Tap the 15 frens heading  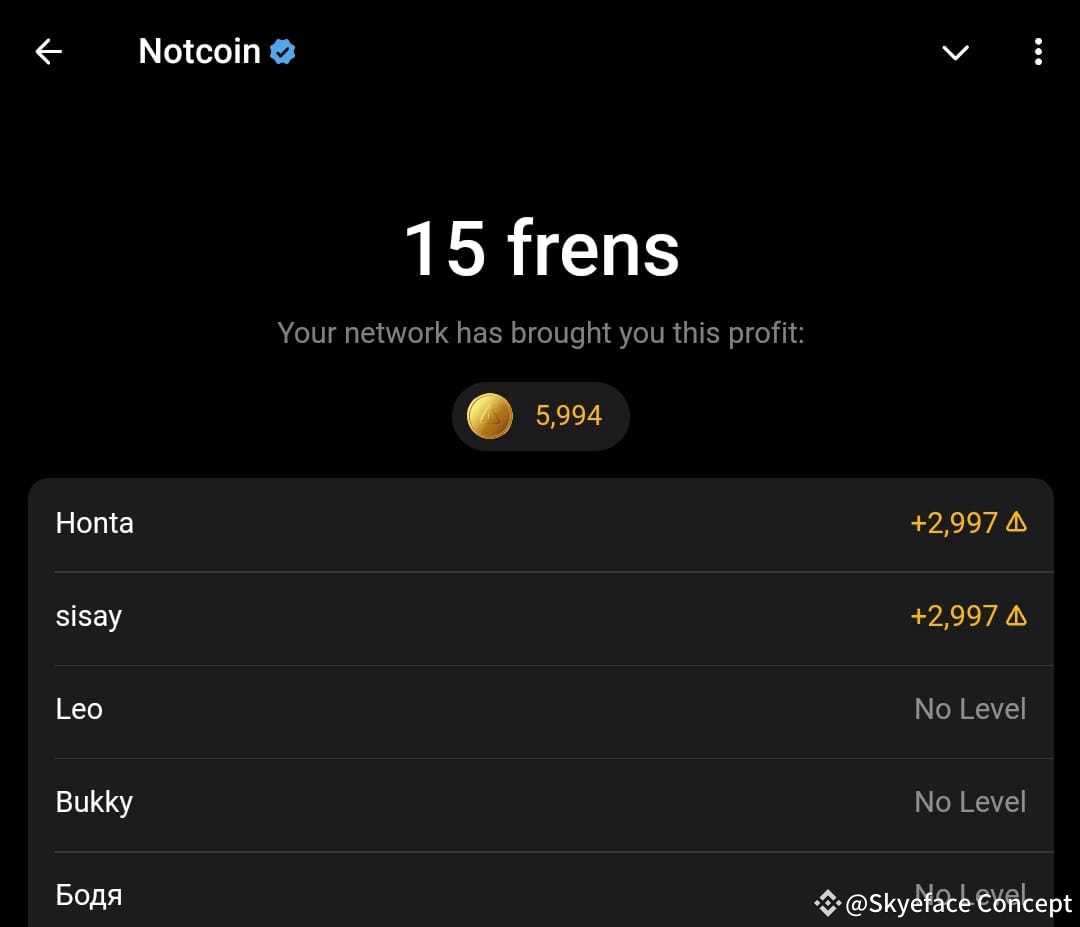click(541, 248)
